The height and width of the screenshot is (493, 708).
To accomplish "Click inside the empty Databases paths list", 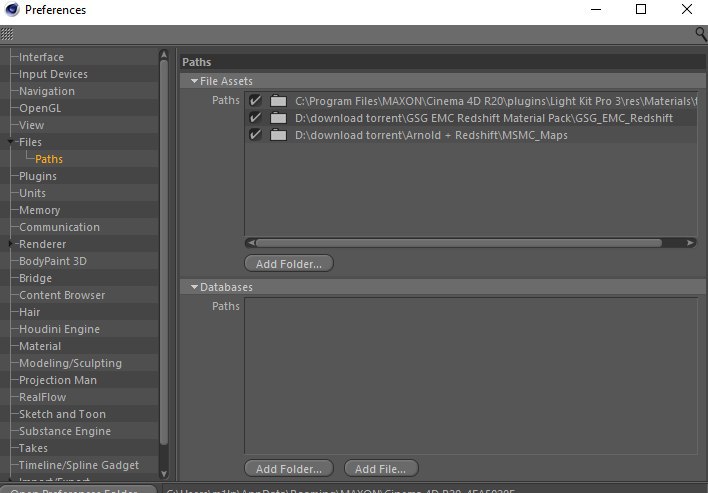I will (x=471, y=376).
